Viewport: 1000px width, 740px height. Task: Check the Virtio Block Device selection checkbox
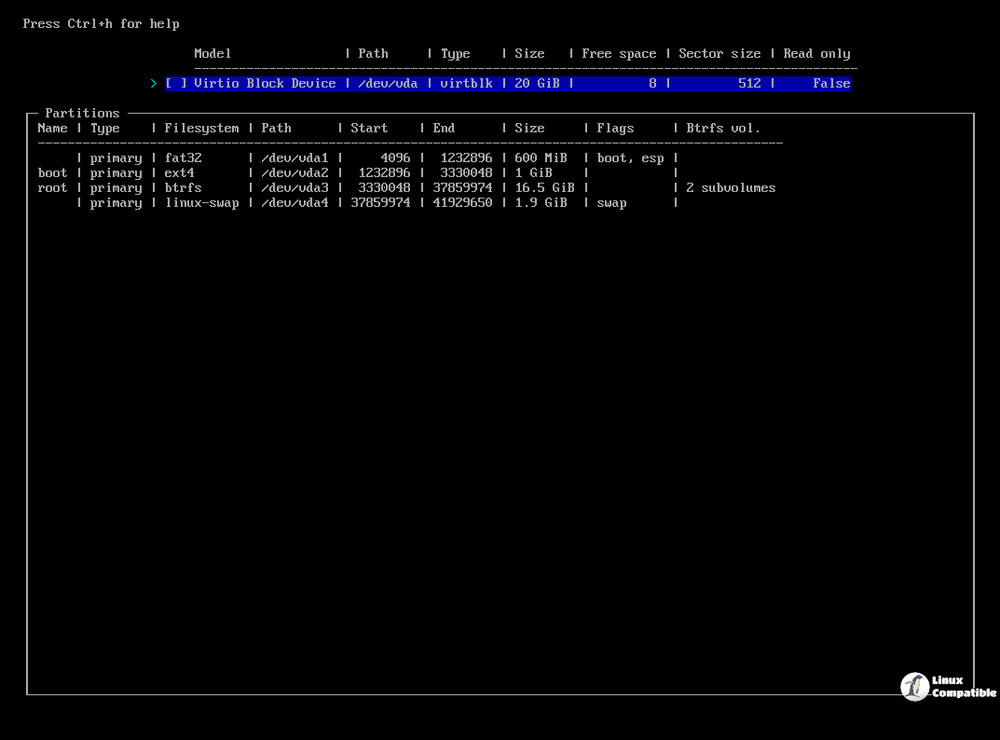click(172, 83)
